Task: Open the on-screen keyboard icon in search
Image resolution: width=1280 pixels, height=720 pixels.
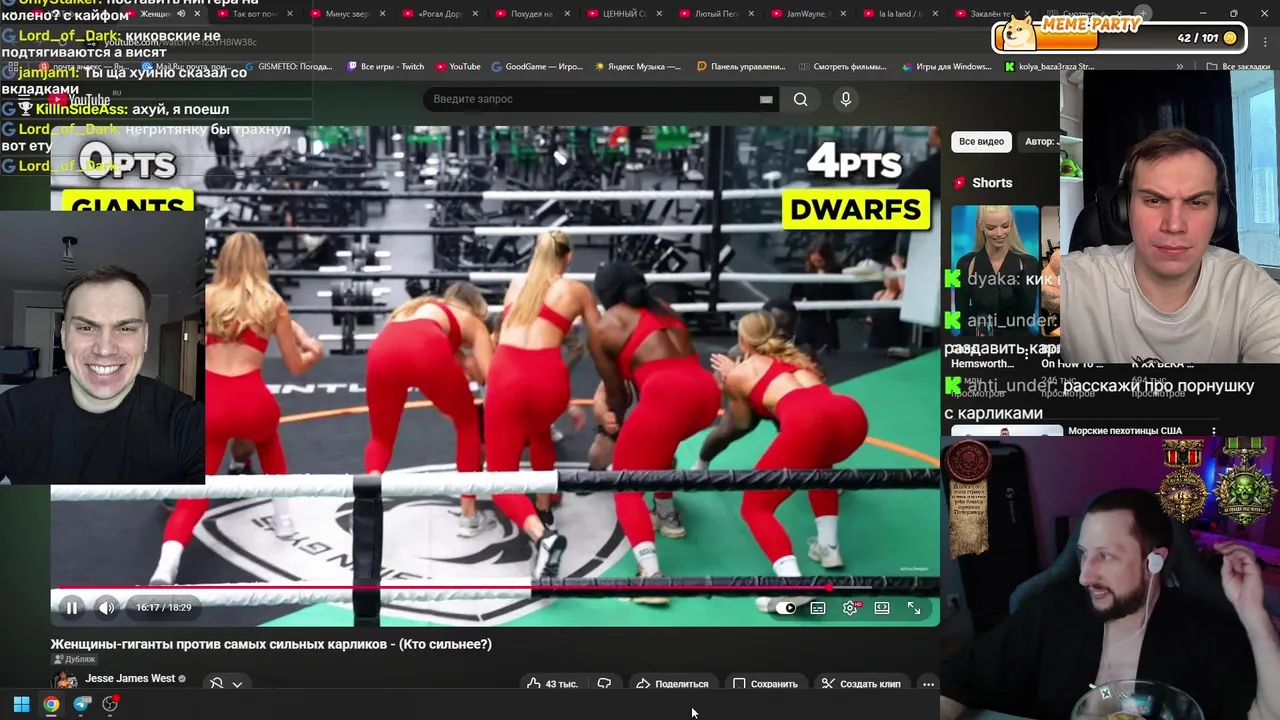Action: click(766, 99)
